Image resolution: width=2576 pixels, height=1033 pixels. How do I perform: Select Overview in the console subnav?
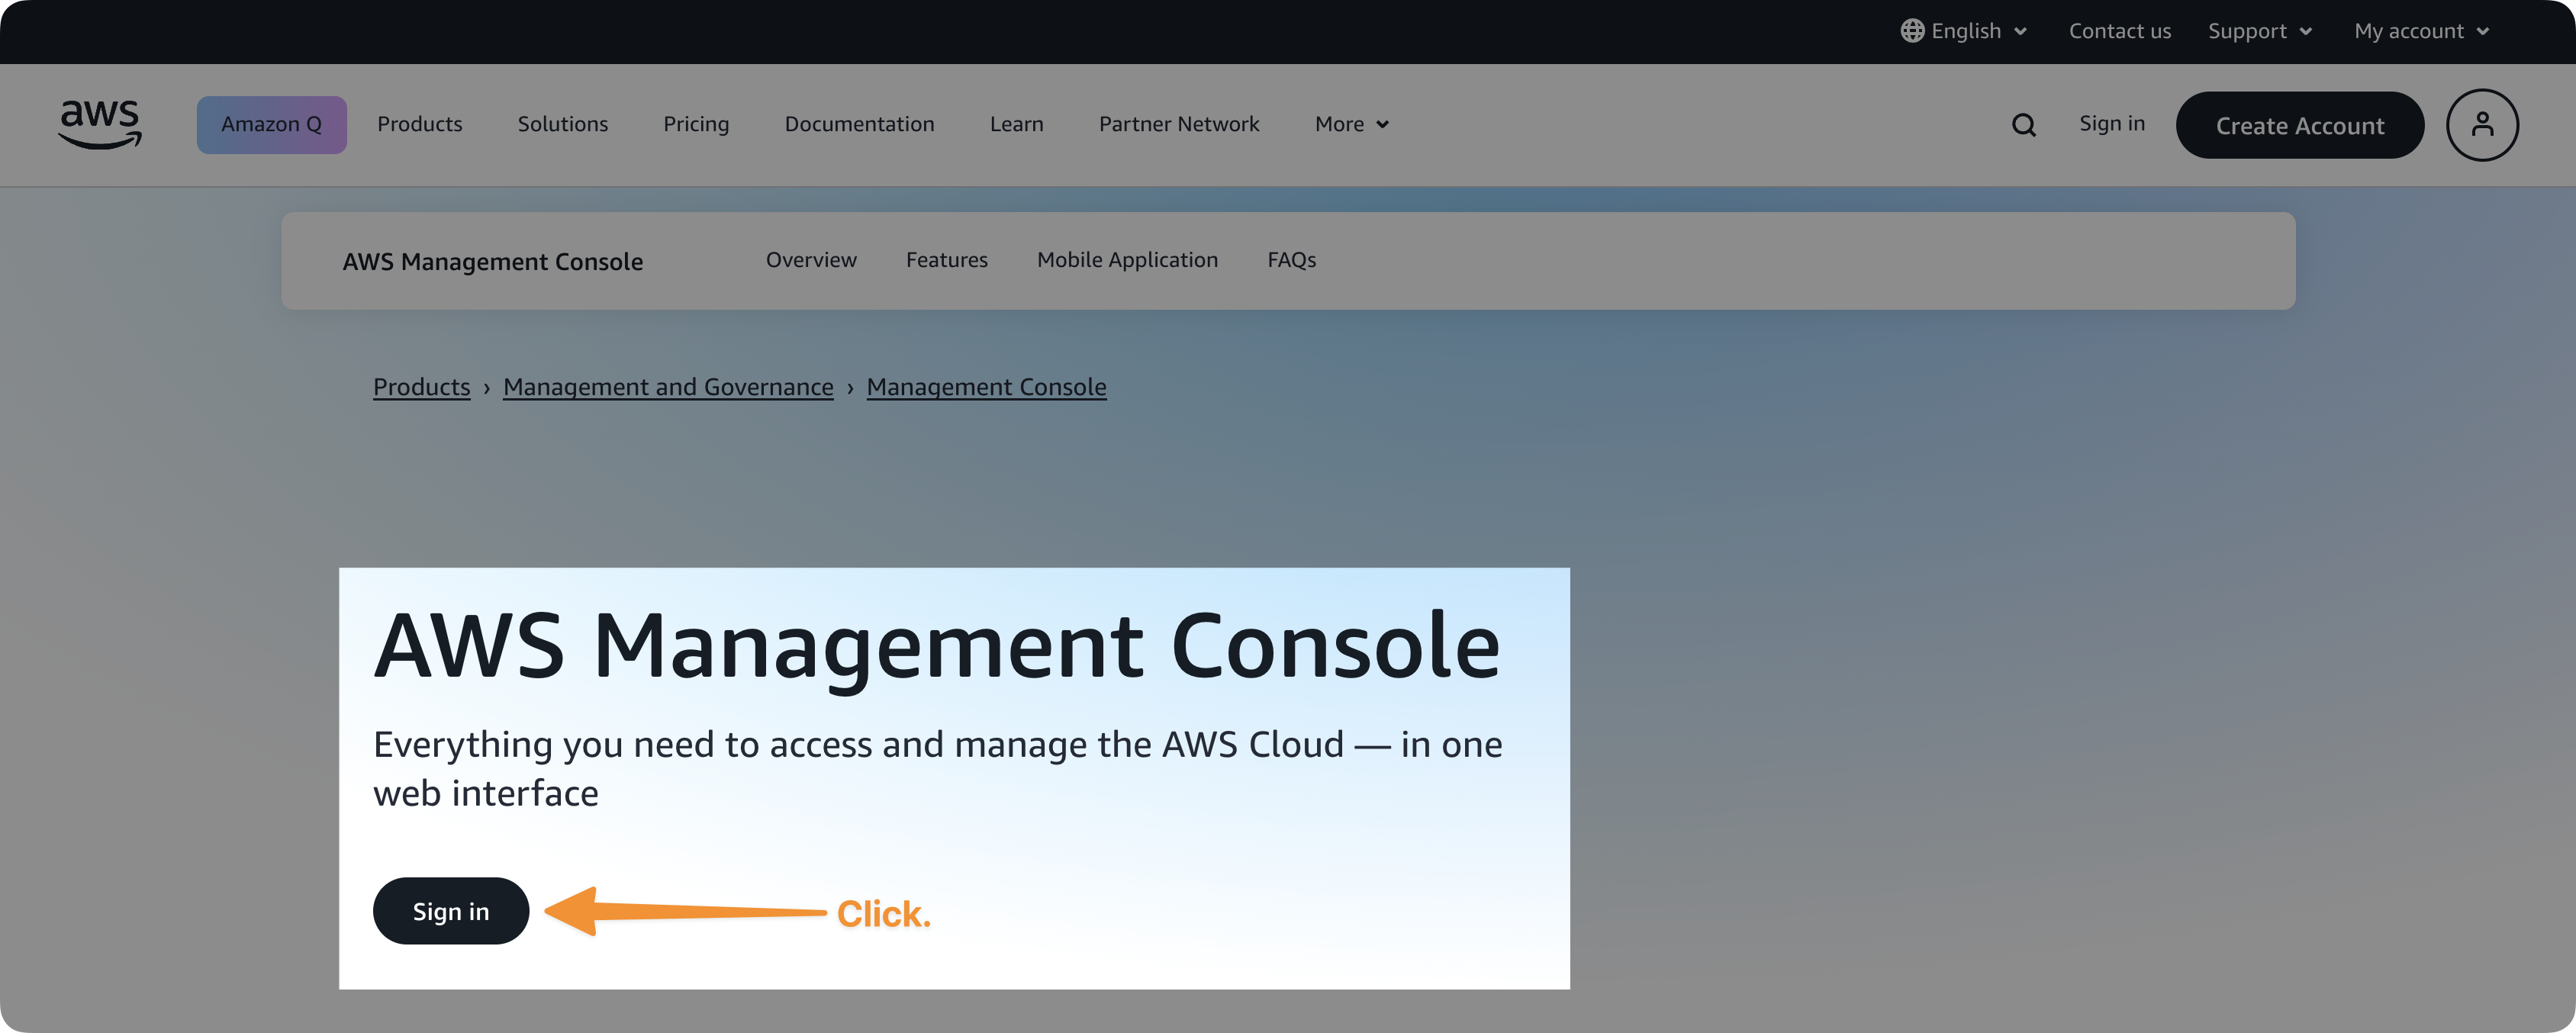click(x=811, y=259)
